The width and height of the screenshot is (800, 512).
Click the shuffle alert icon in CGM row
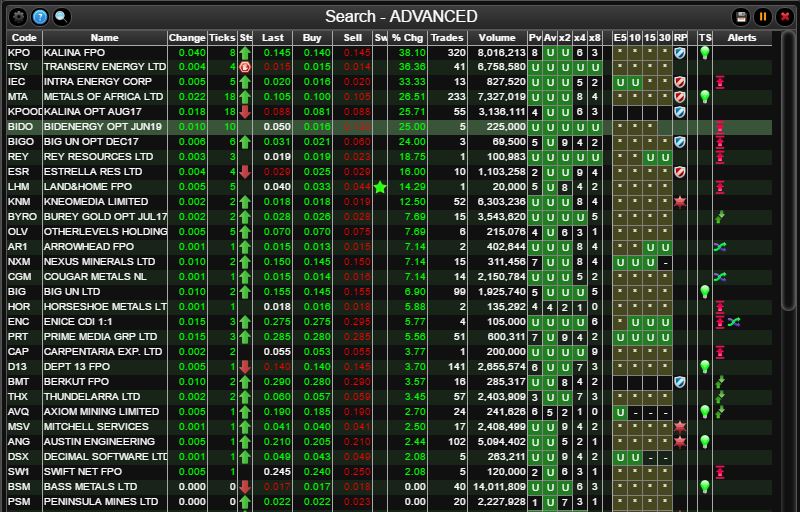tap(720, 277)
